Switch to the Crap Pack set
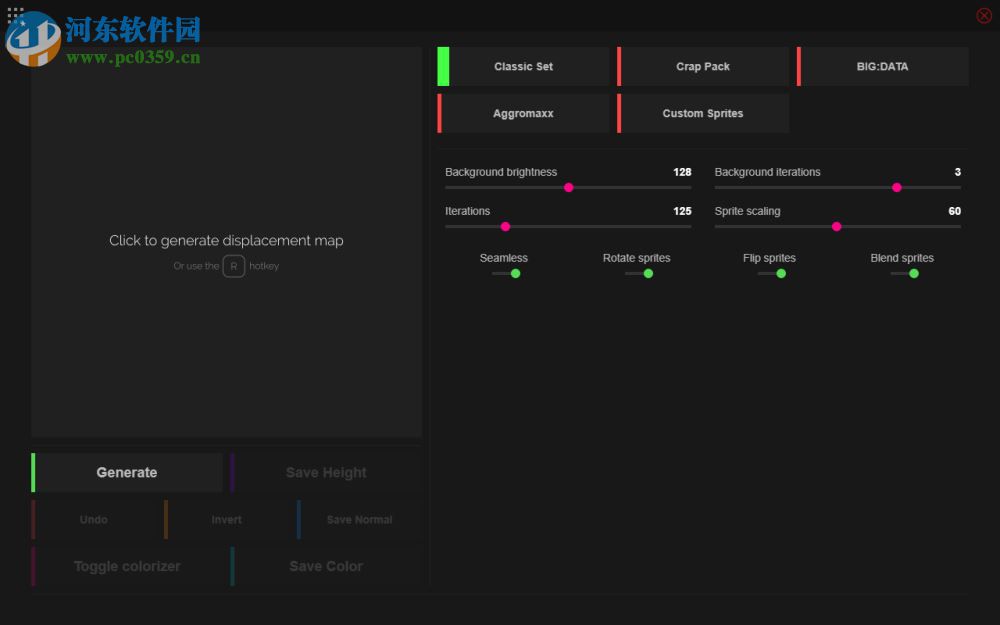This screenshot has height=625, width=1000. coord(703,66)
